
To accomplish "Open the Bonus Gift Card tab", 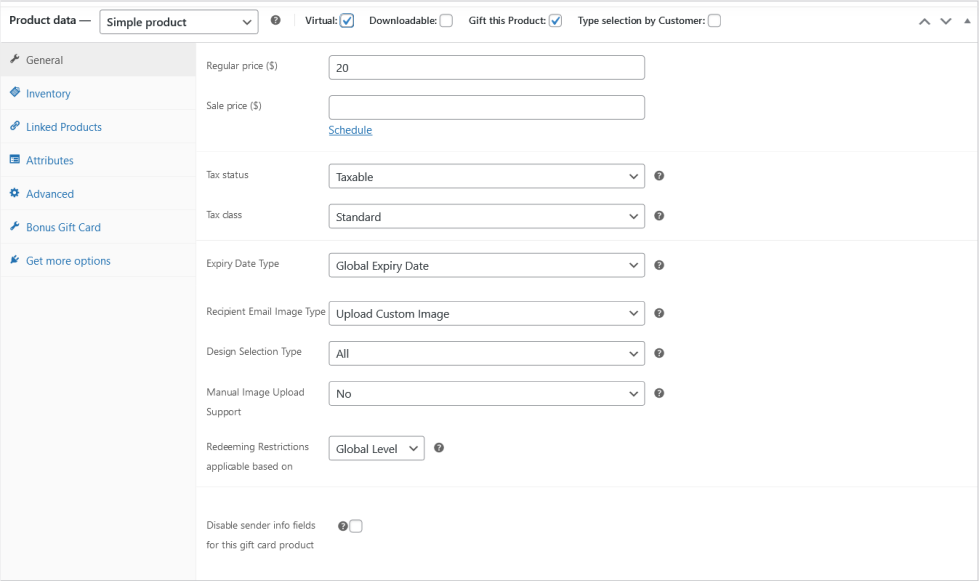I will (63, 228).
